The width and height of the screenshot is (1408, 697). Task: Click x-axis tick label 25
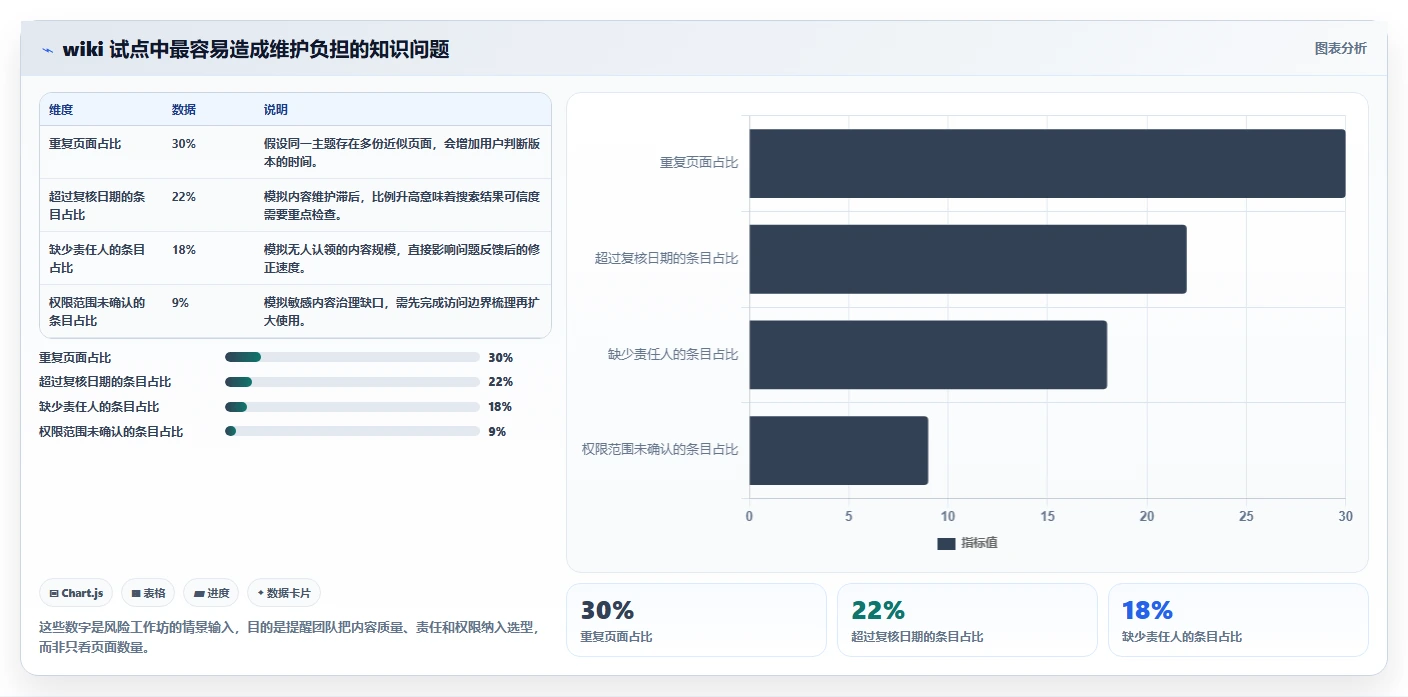coord(1246,516)
